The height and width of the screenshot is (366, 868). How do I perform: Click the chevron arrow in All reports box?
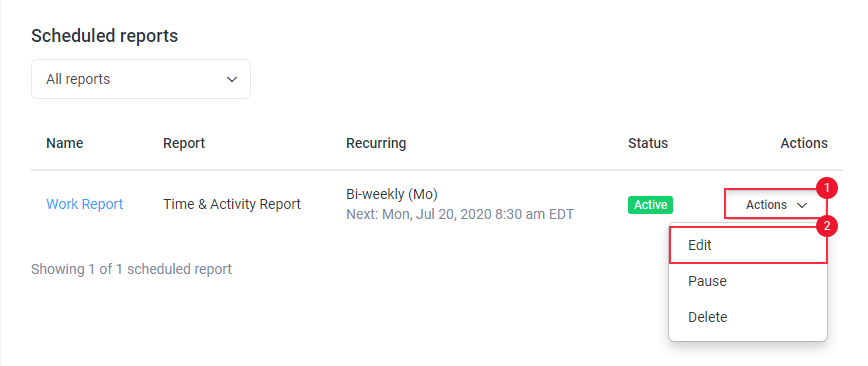(x=232, y=79)
